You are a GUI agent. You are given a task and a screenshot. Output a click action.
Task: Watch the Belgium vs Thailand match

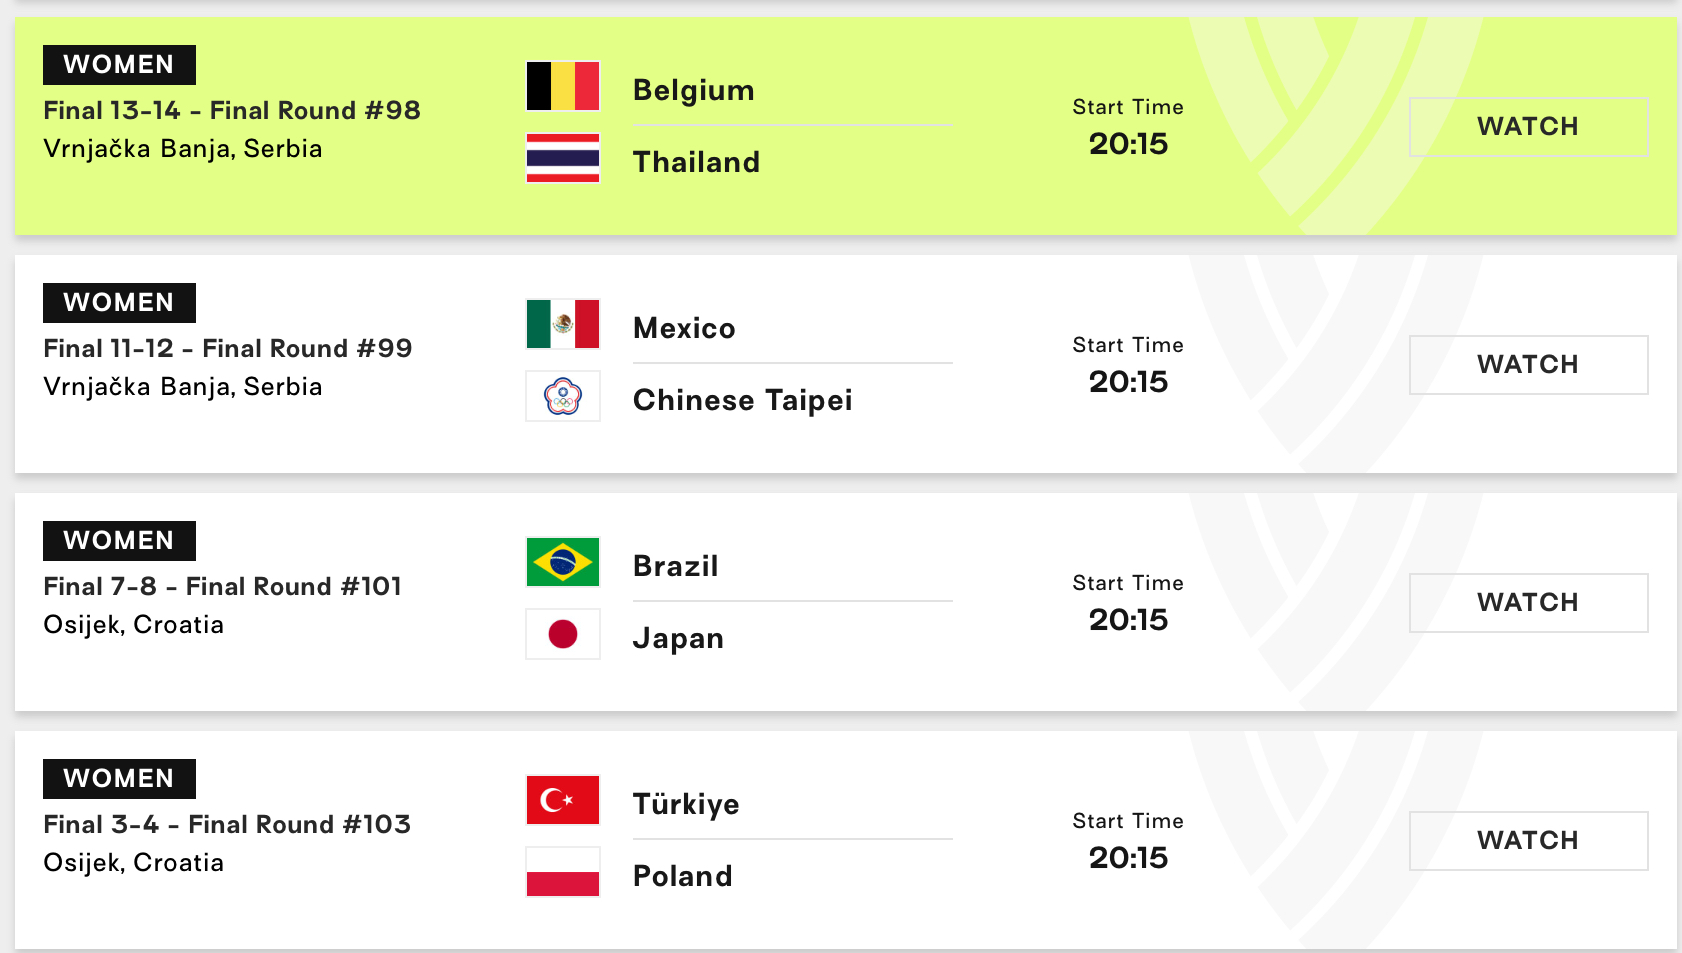coord(1528,127)
